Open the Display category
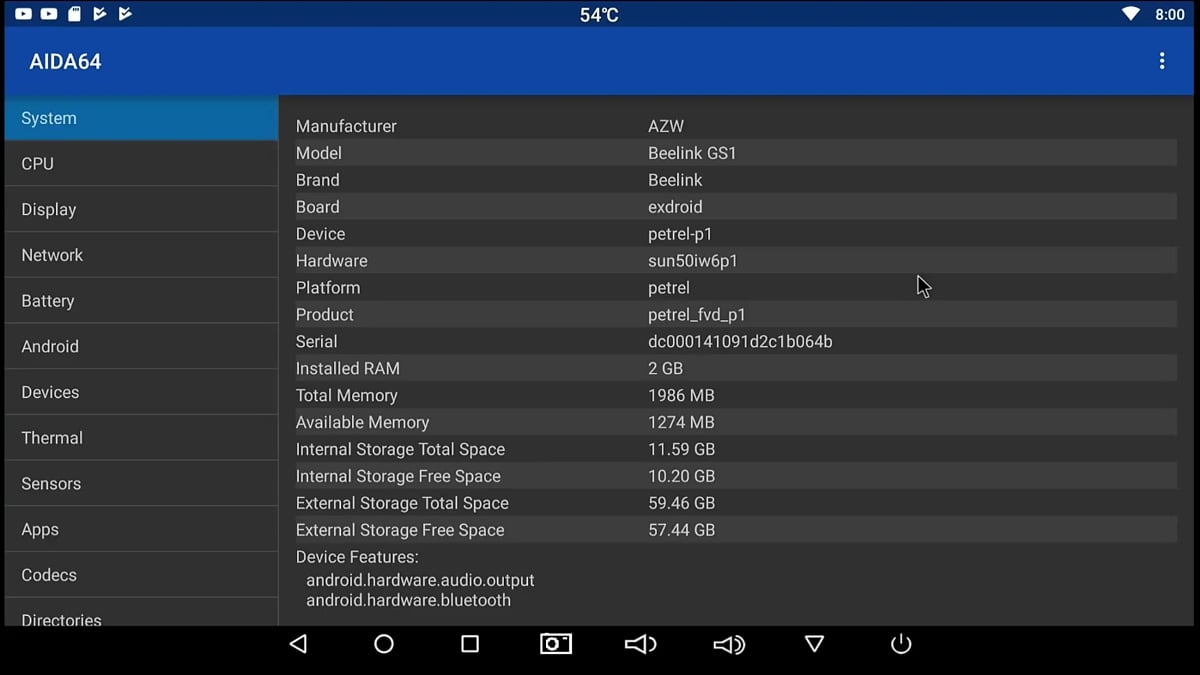 (x=141, y=210)
